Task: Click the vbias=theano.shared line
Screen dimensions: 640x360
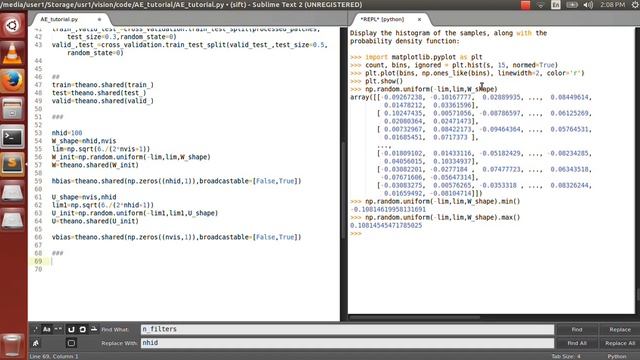Action: [176, 237]
